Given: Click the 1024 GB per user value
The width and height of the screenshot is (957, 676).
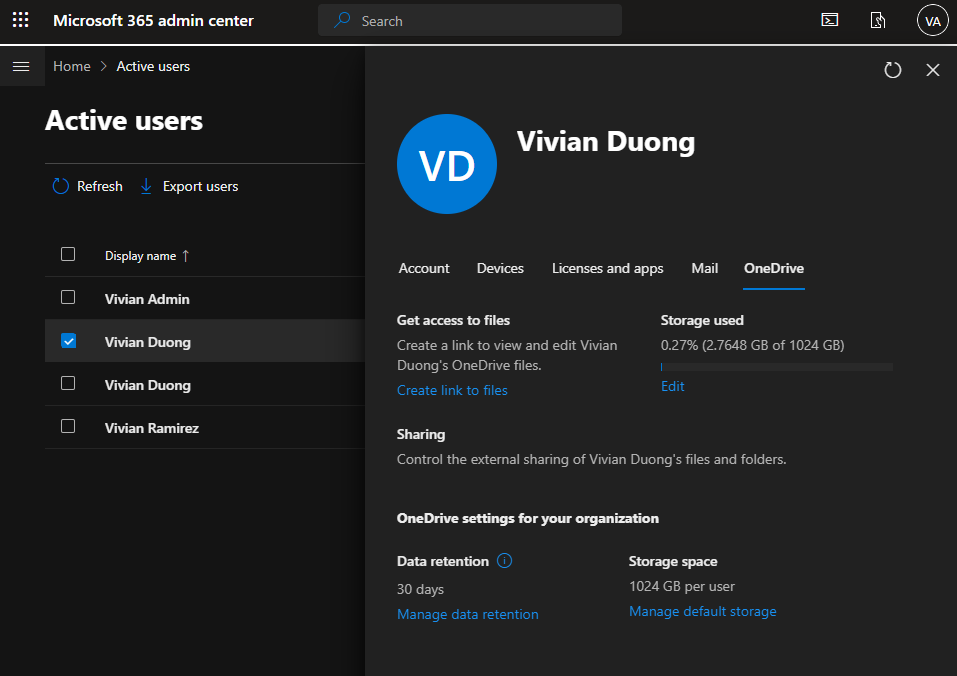Looking at the screenshot, I should [x=682, y=586].
